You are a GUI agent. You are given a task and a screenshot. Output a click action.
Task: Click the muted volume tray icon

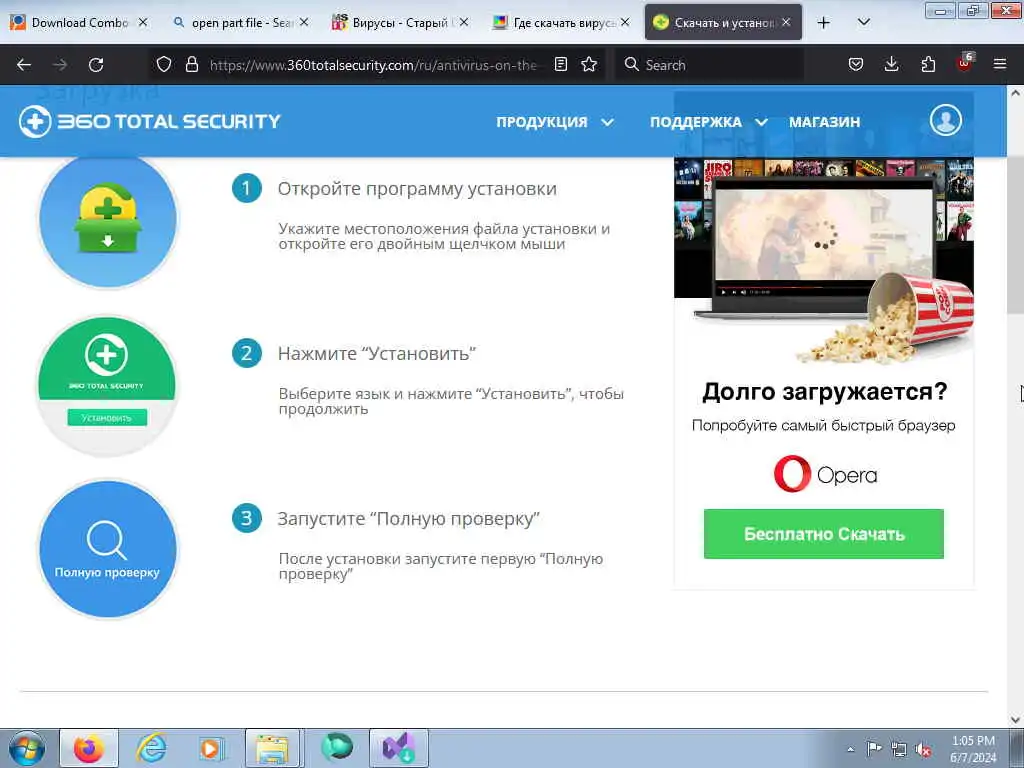[x=923, y=749]
